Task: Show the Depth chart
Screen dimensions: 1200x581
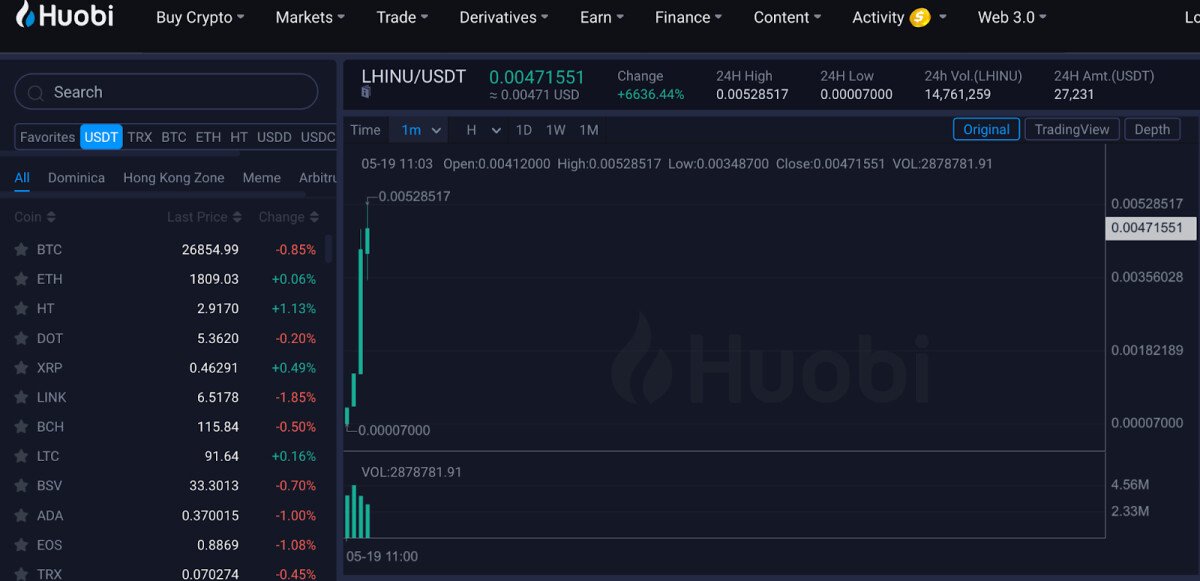Action: pos(1152,129)
